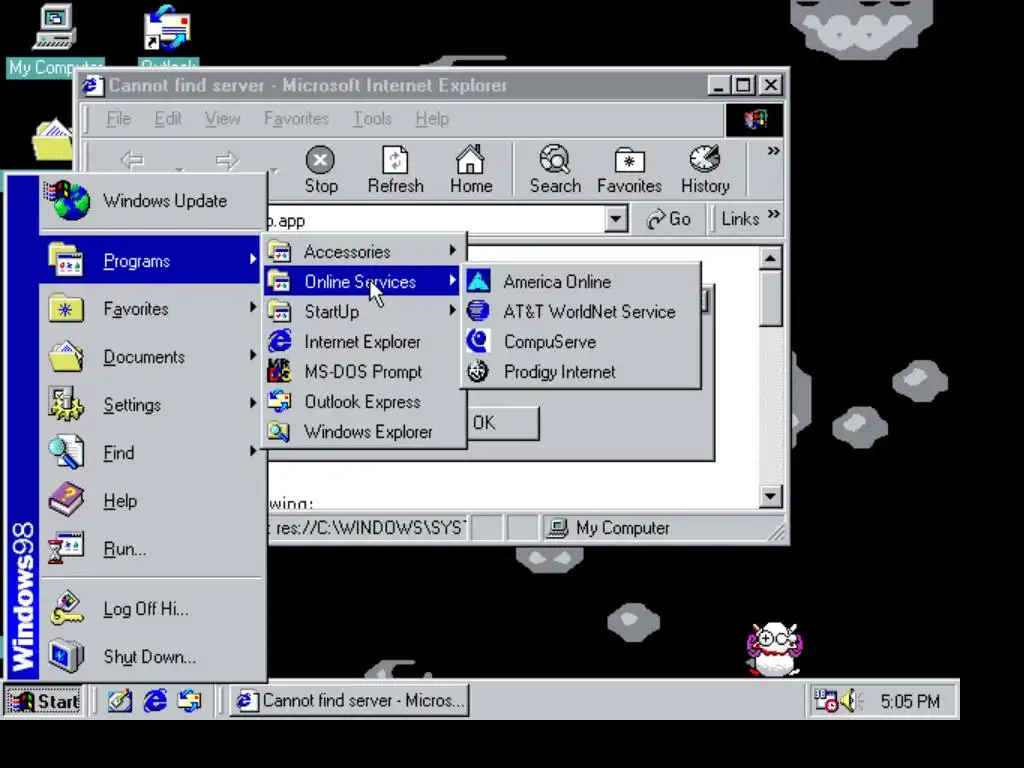Select the My Computer desktop icon
Image resolution: width=1024 pixels, height=768 pixels.
[x=55, y=39]
